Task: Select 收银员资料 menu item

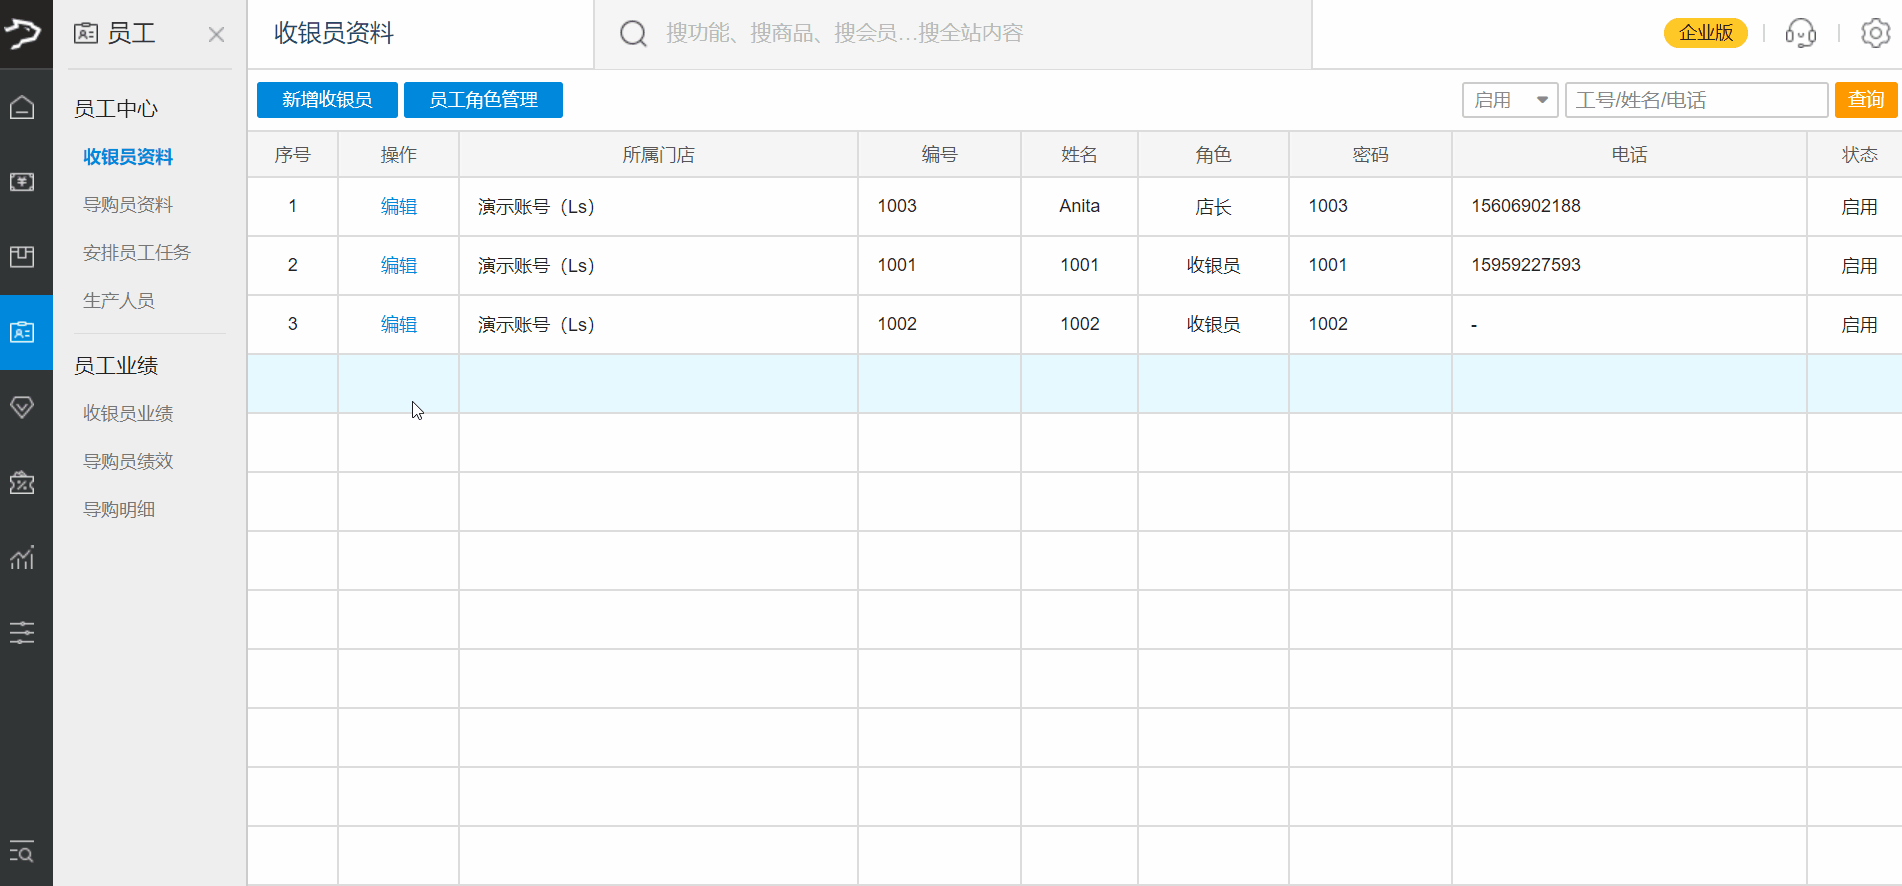Action: coord(128,157)
